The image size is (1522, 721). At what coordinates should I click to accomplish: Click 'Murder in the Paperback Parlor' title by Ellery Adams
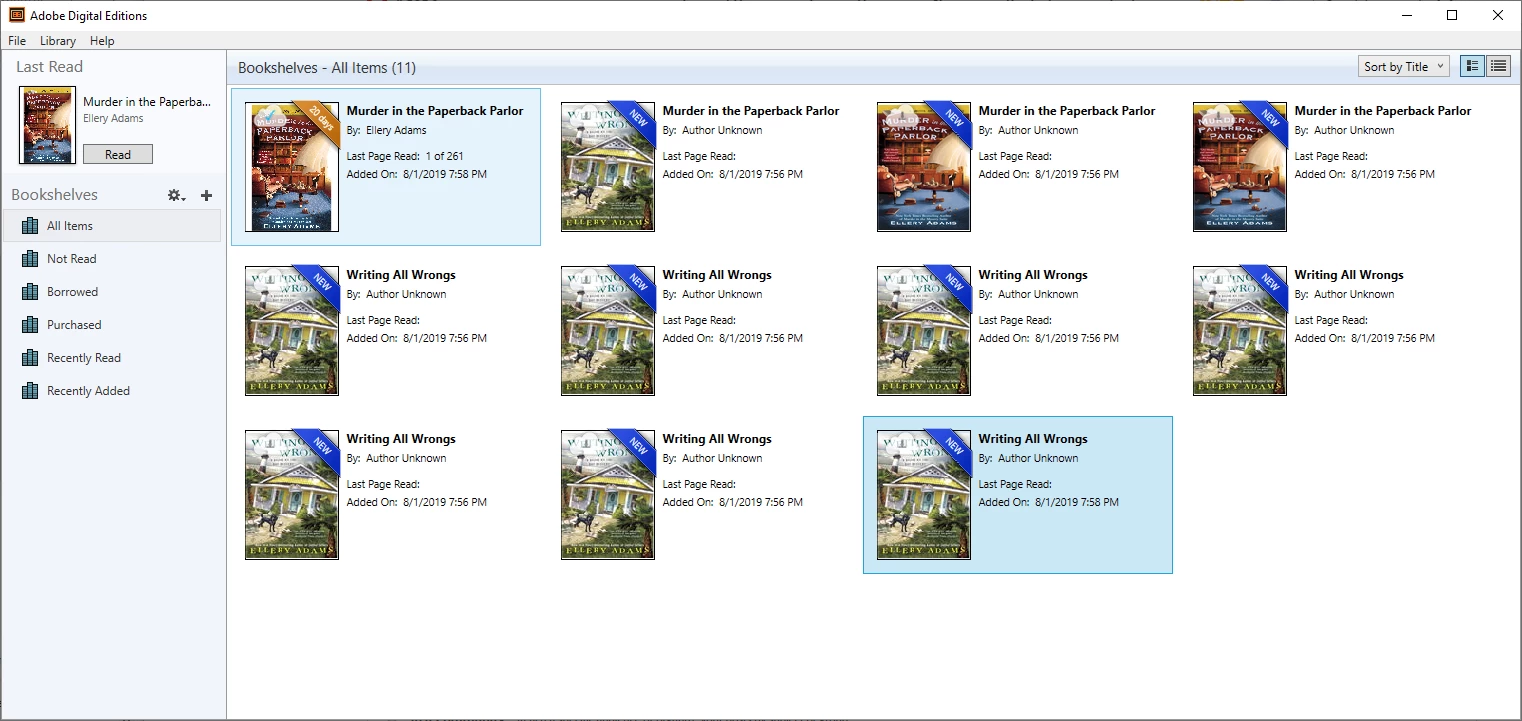(x=435, y=111)
